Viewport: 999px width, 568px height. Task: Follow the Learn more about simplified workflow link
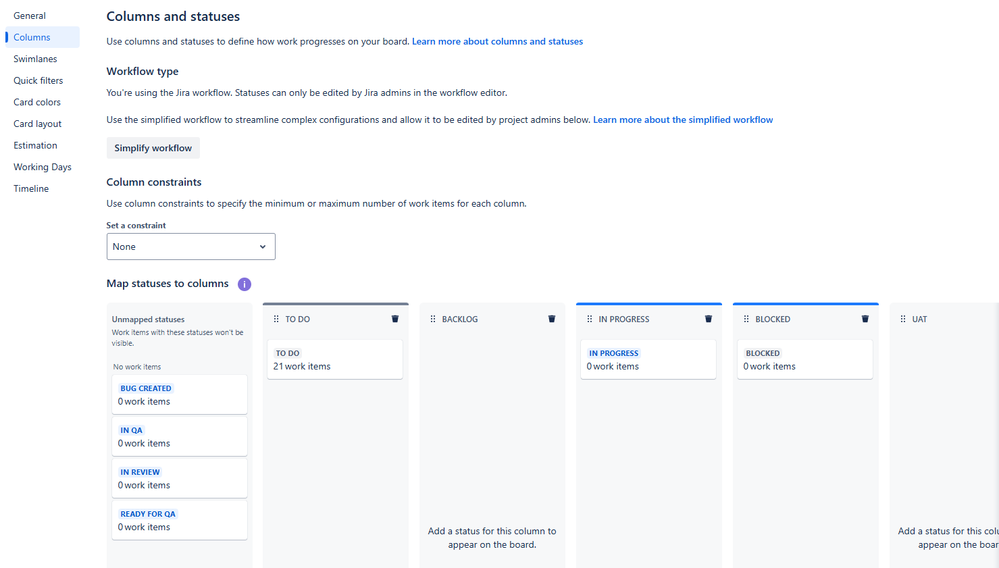[682, 120]
